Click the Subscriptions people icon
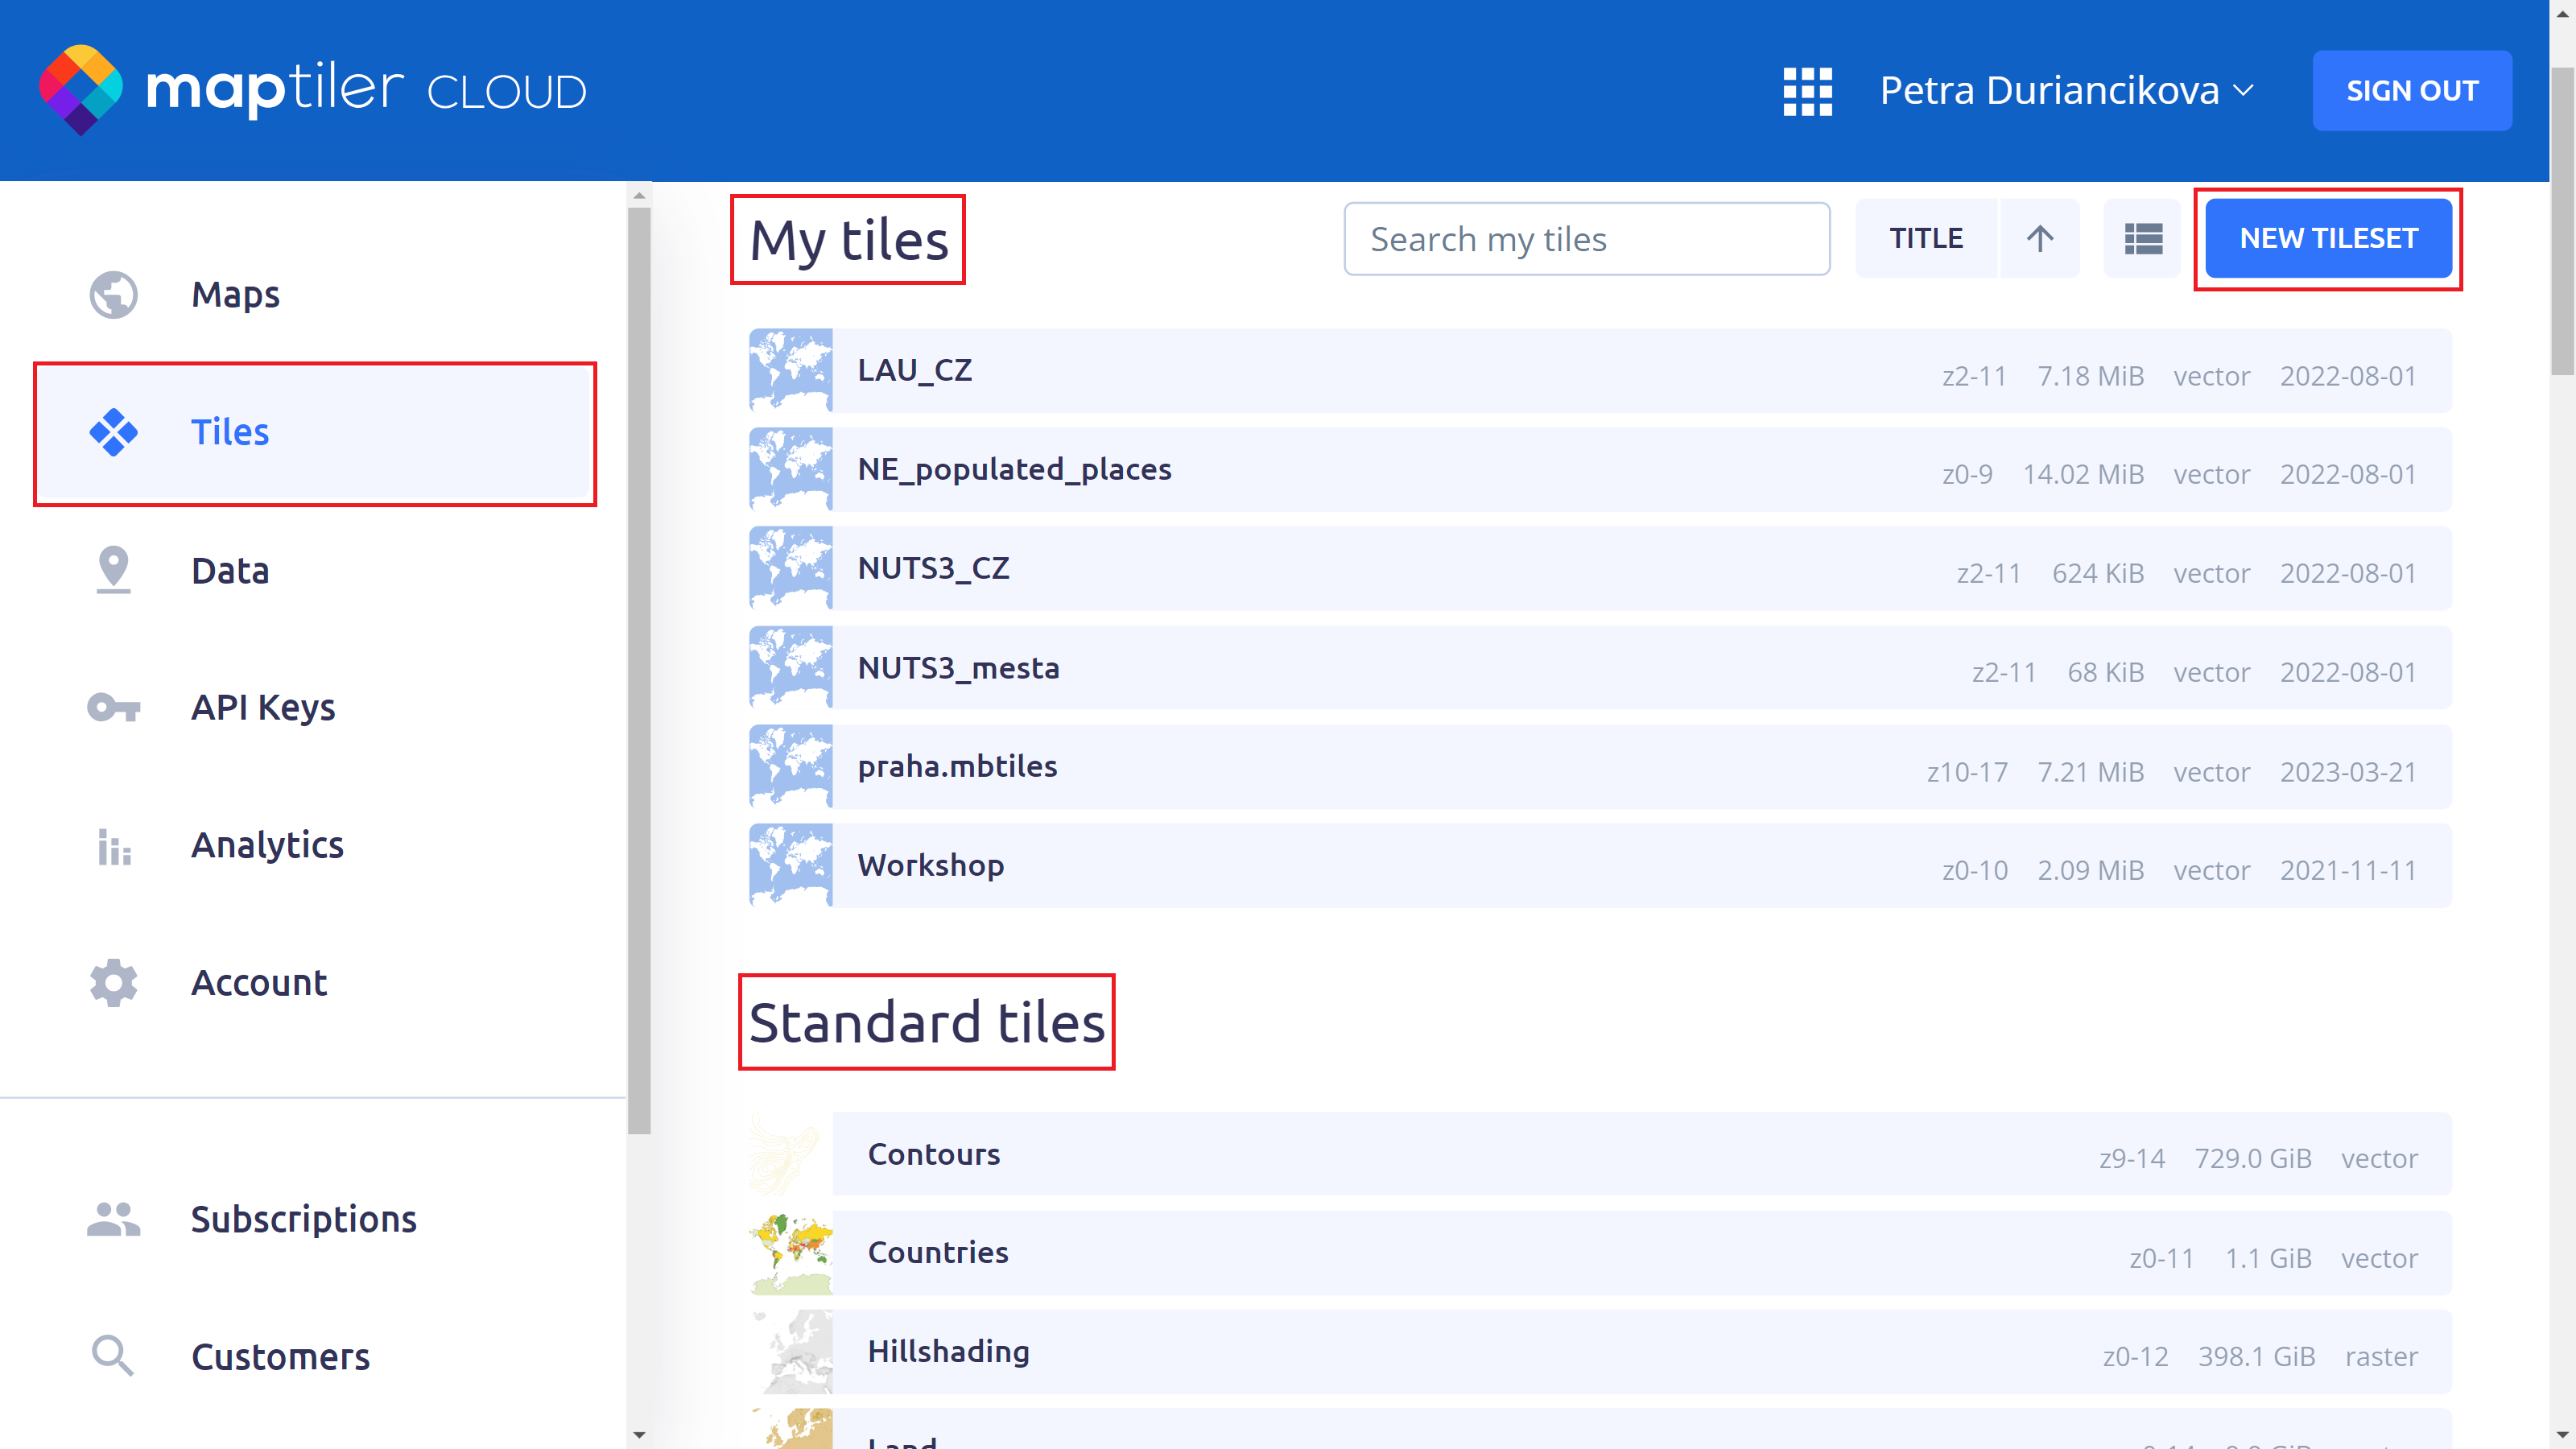Viewport: 2576px width, 1449px height. pos(113,1219)
